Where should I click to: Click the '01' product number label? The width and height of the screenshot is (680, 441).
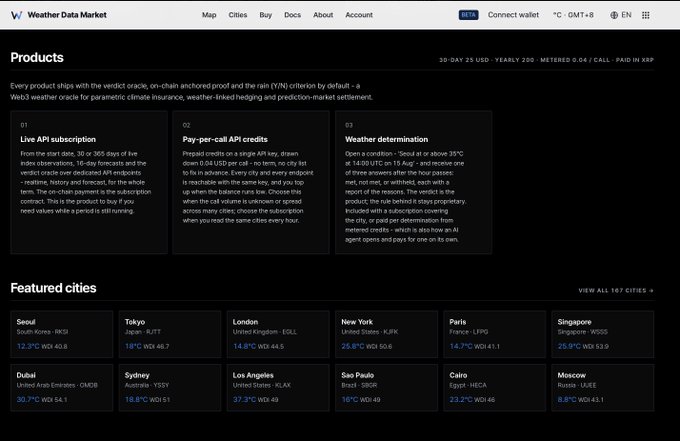click(24, 125)
